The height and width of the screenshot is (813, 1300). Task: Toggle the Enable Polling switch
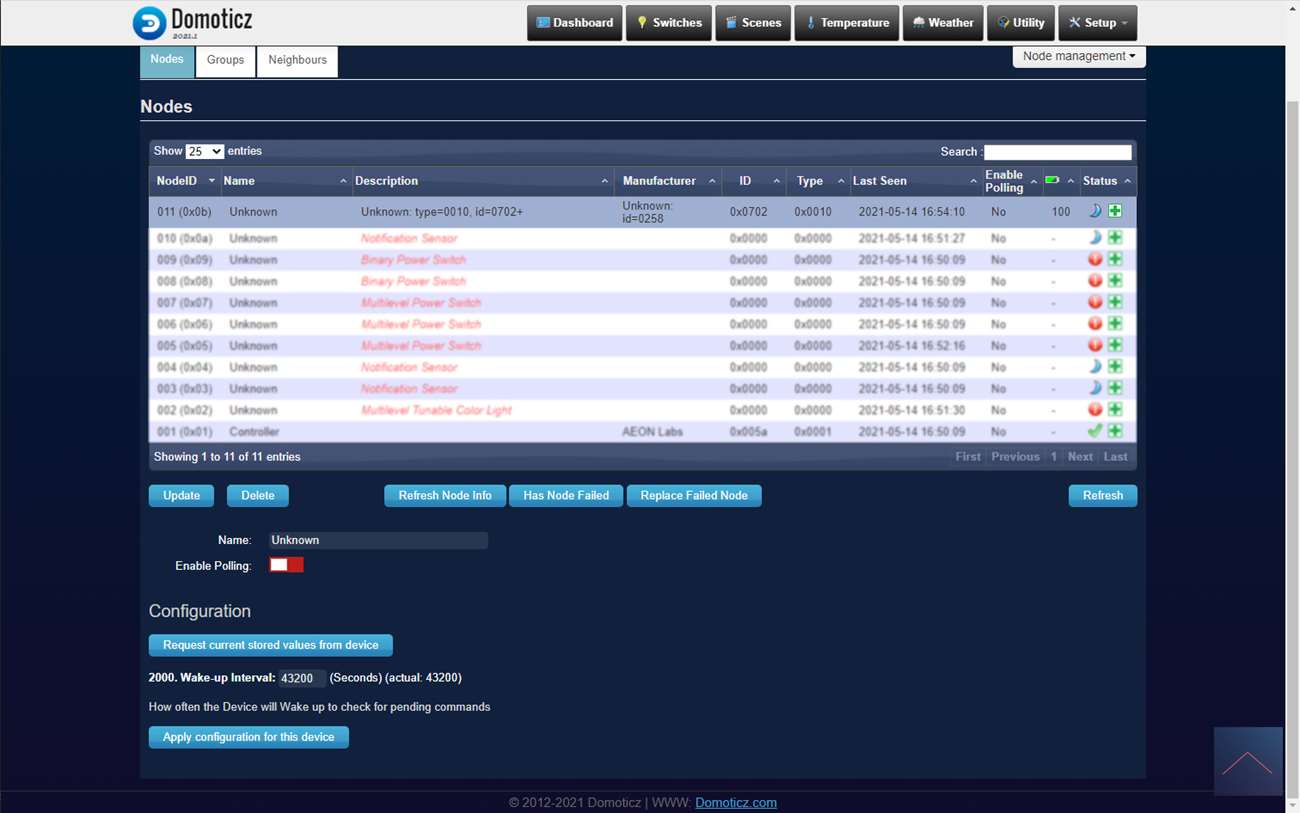point(286,565)
